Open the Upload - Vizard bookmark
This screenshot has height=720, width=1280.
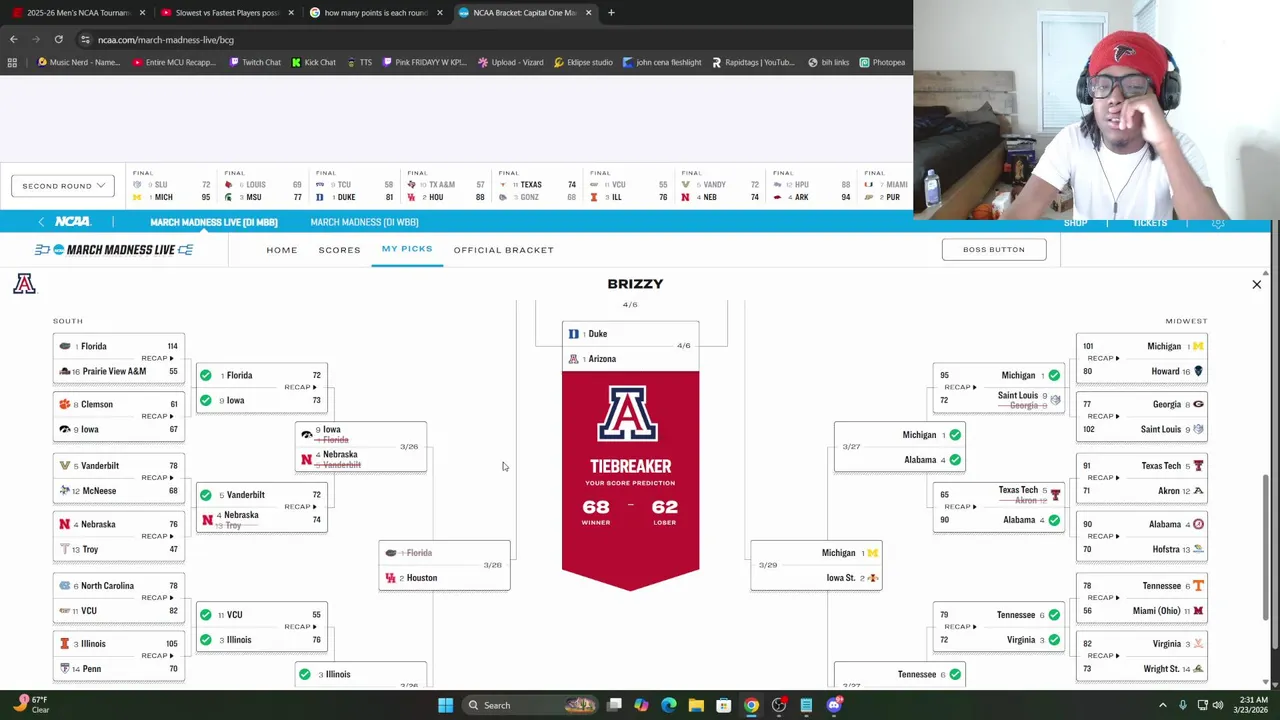point(510,62)
